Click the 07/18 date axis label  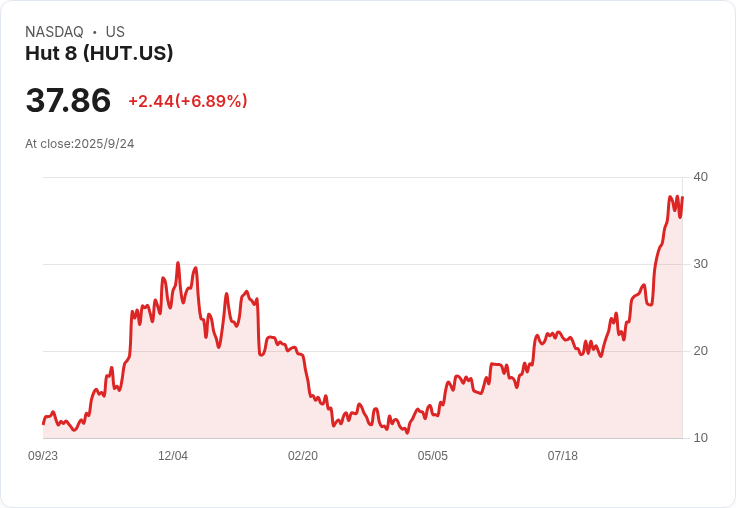point(563,455)
